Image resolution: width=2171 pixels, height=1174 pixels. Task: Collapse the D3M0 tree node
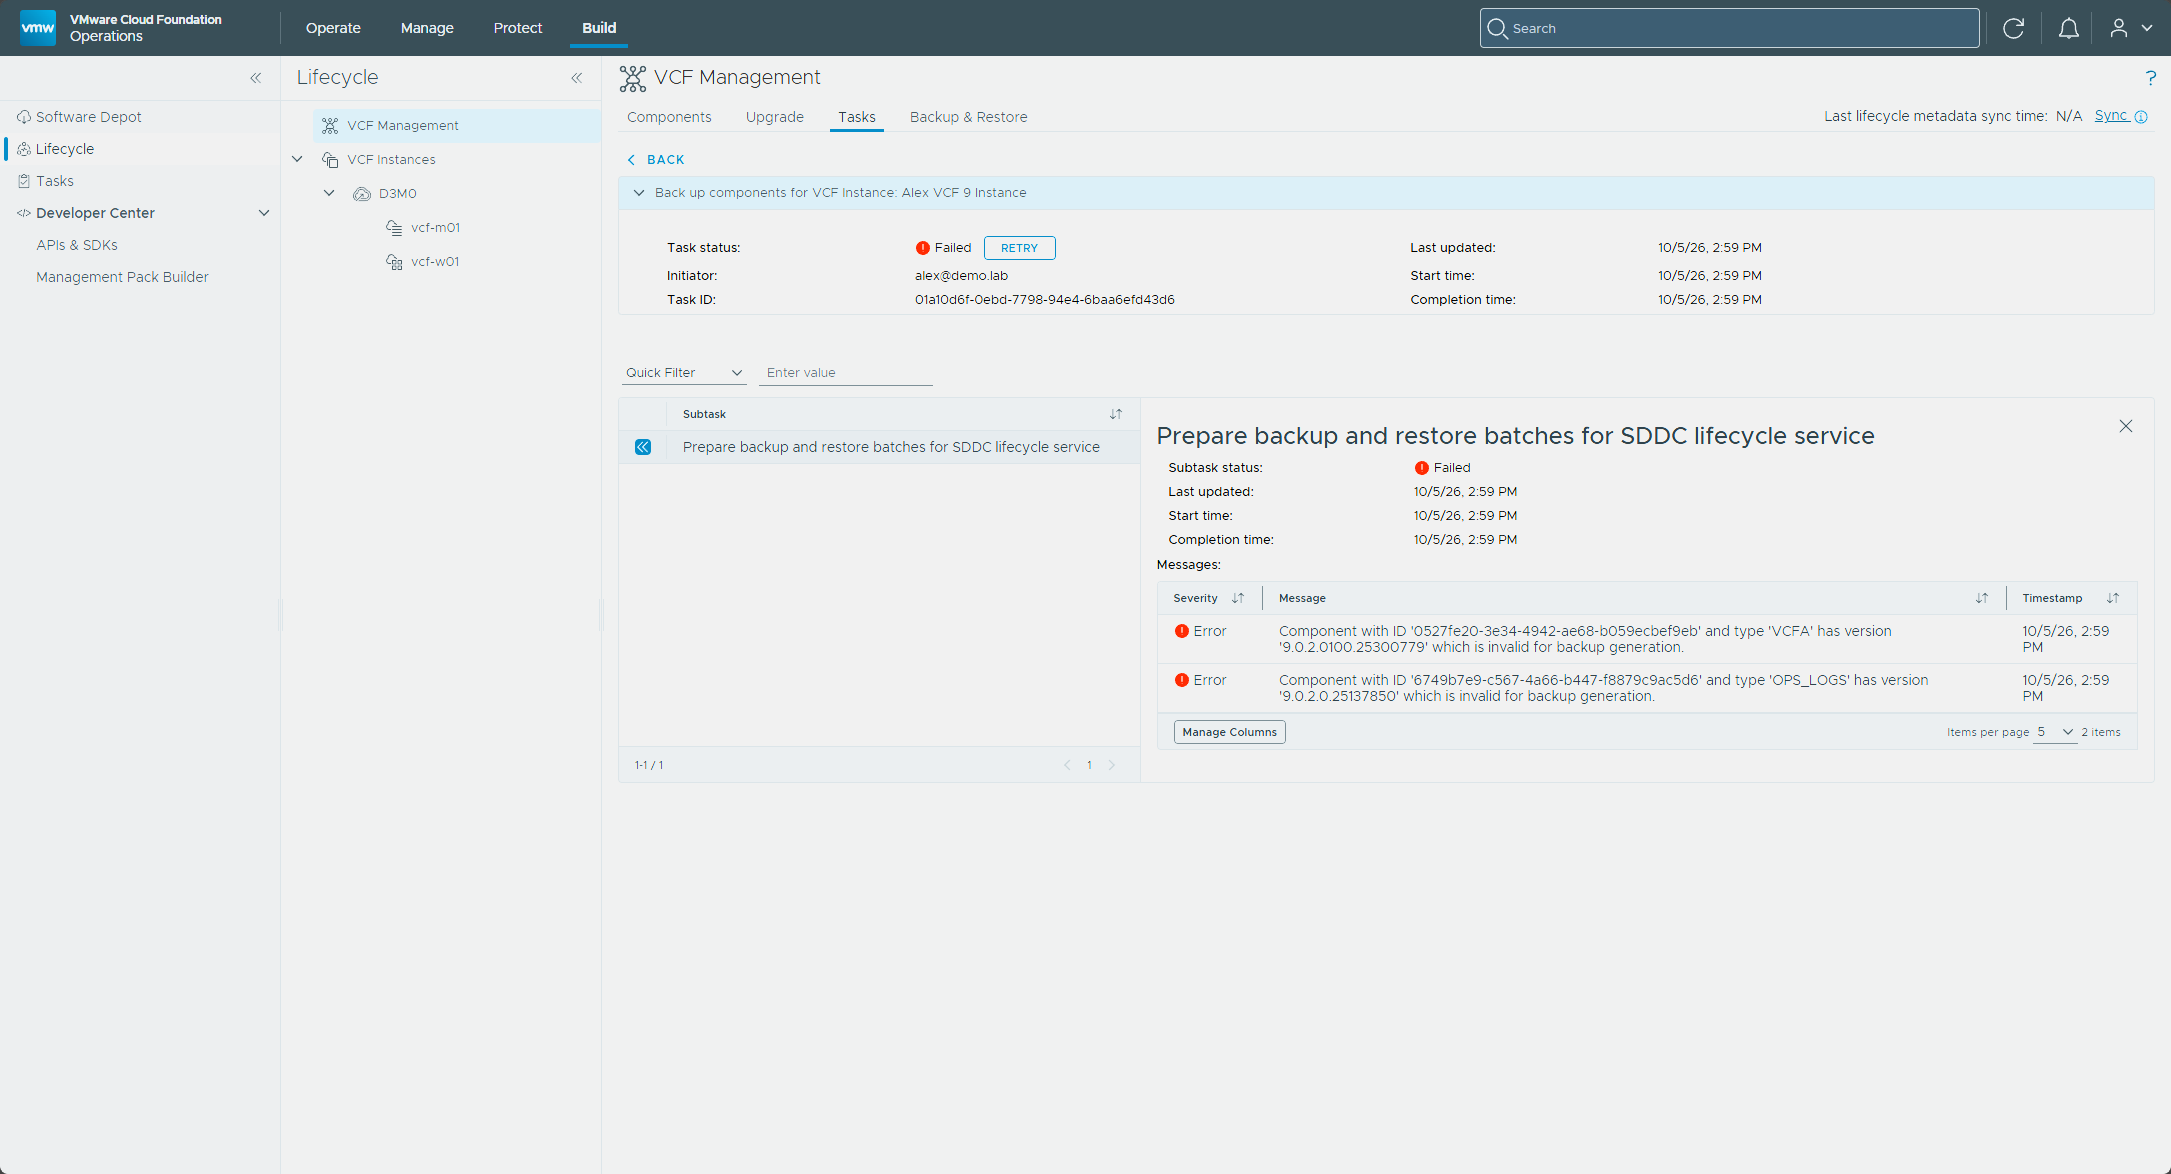tap(329, 193)
